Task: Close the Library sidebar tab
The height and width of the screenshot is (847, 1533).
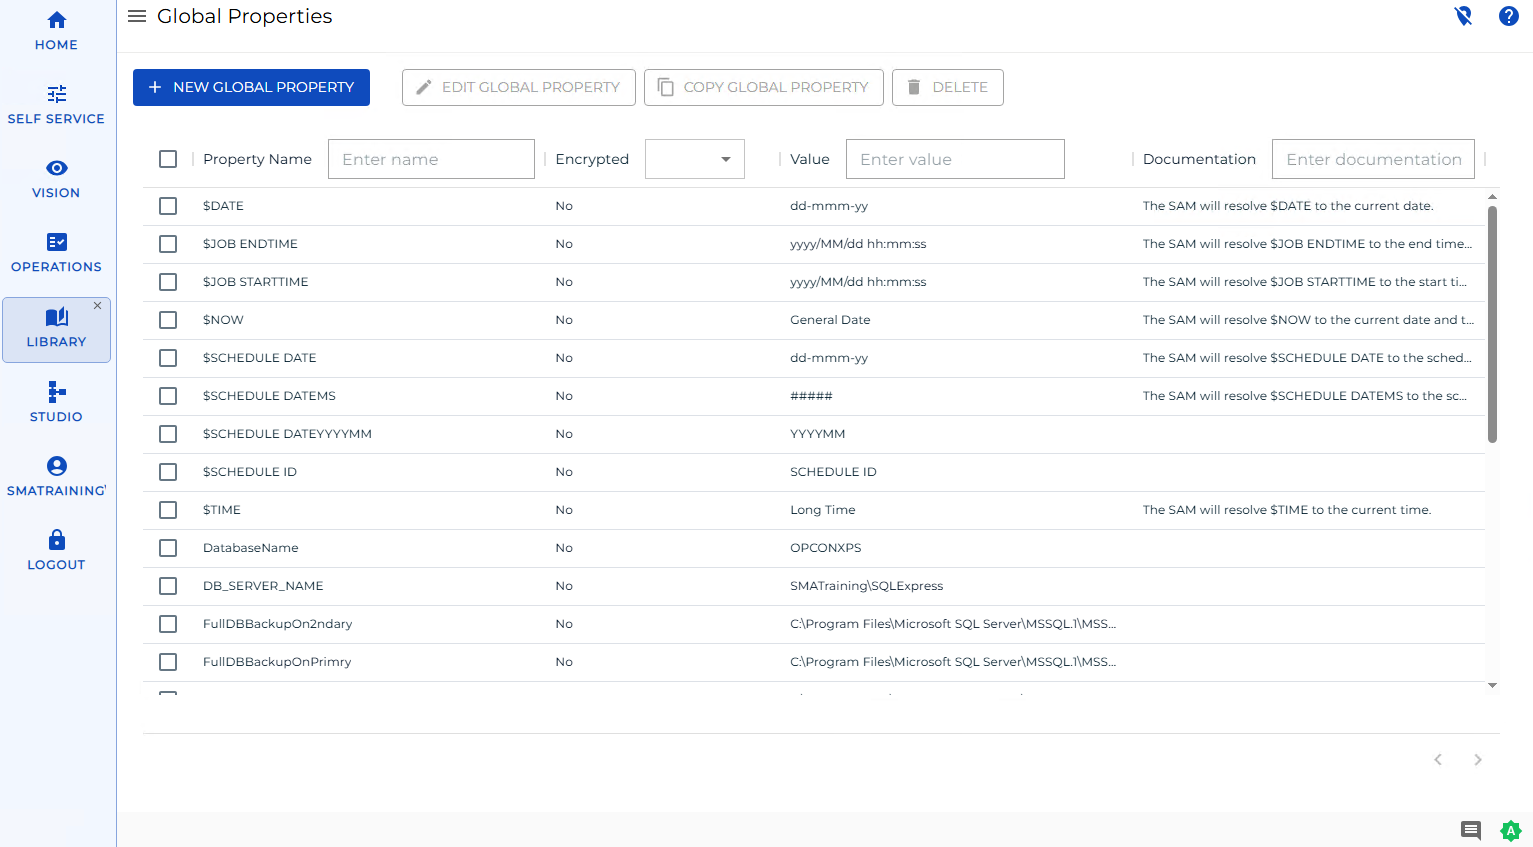Action: click(98, 306)
